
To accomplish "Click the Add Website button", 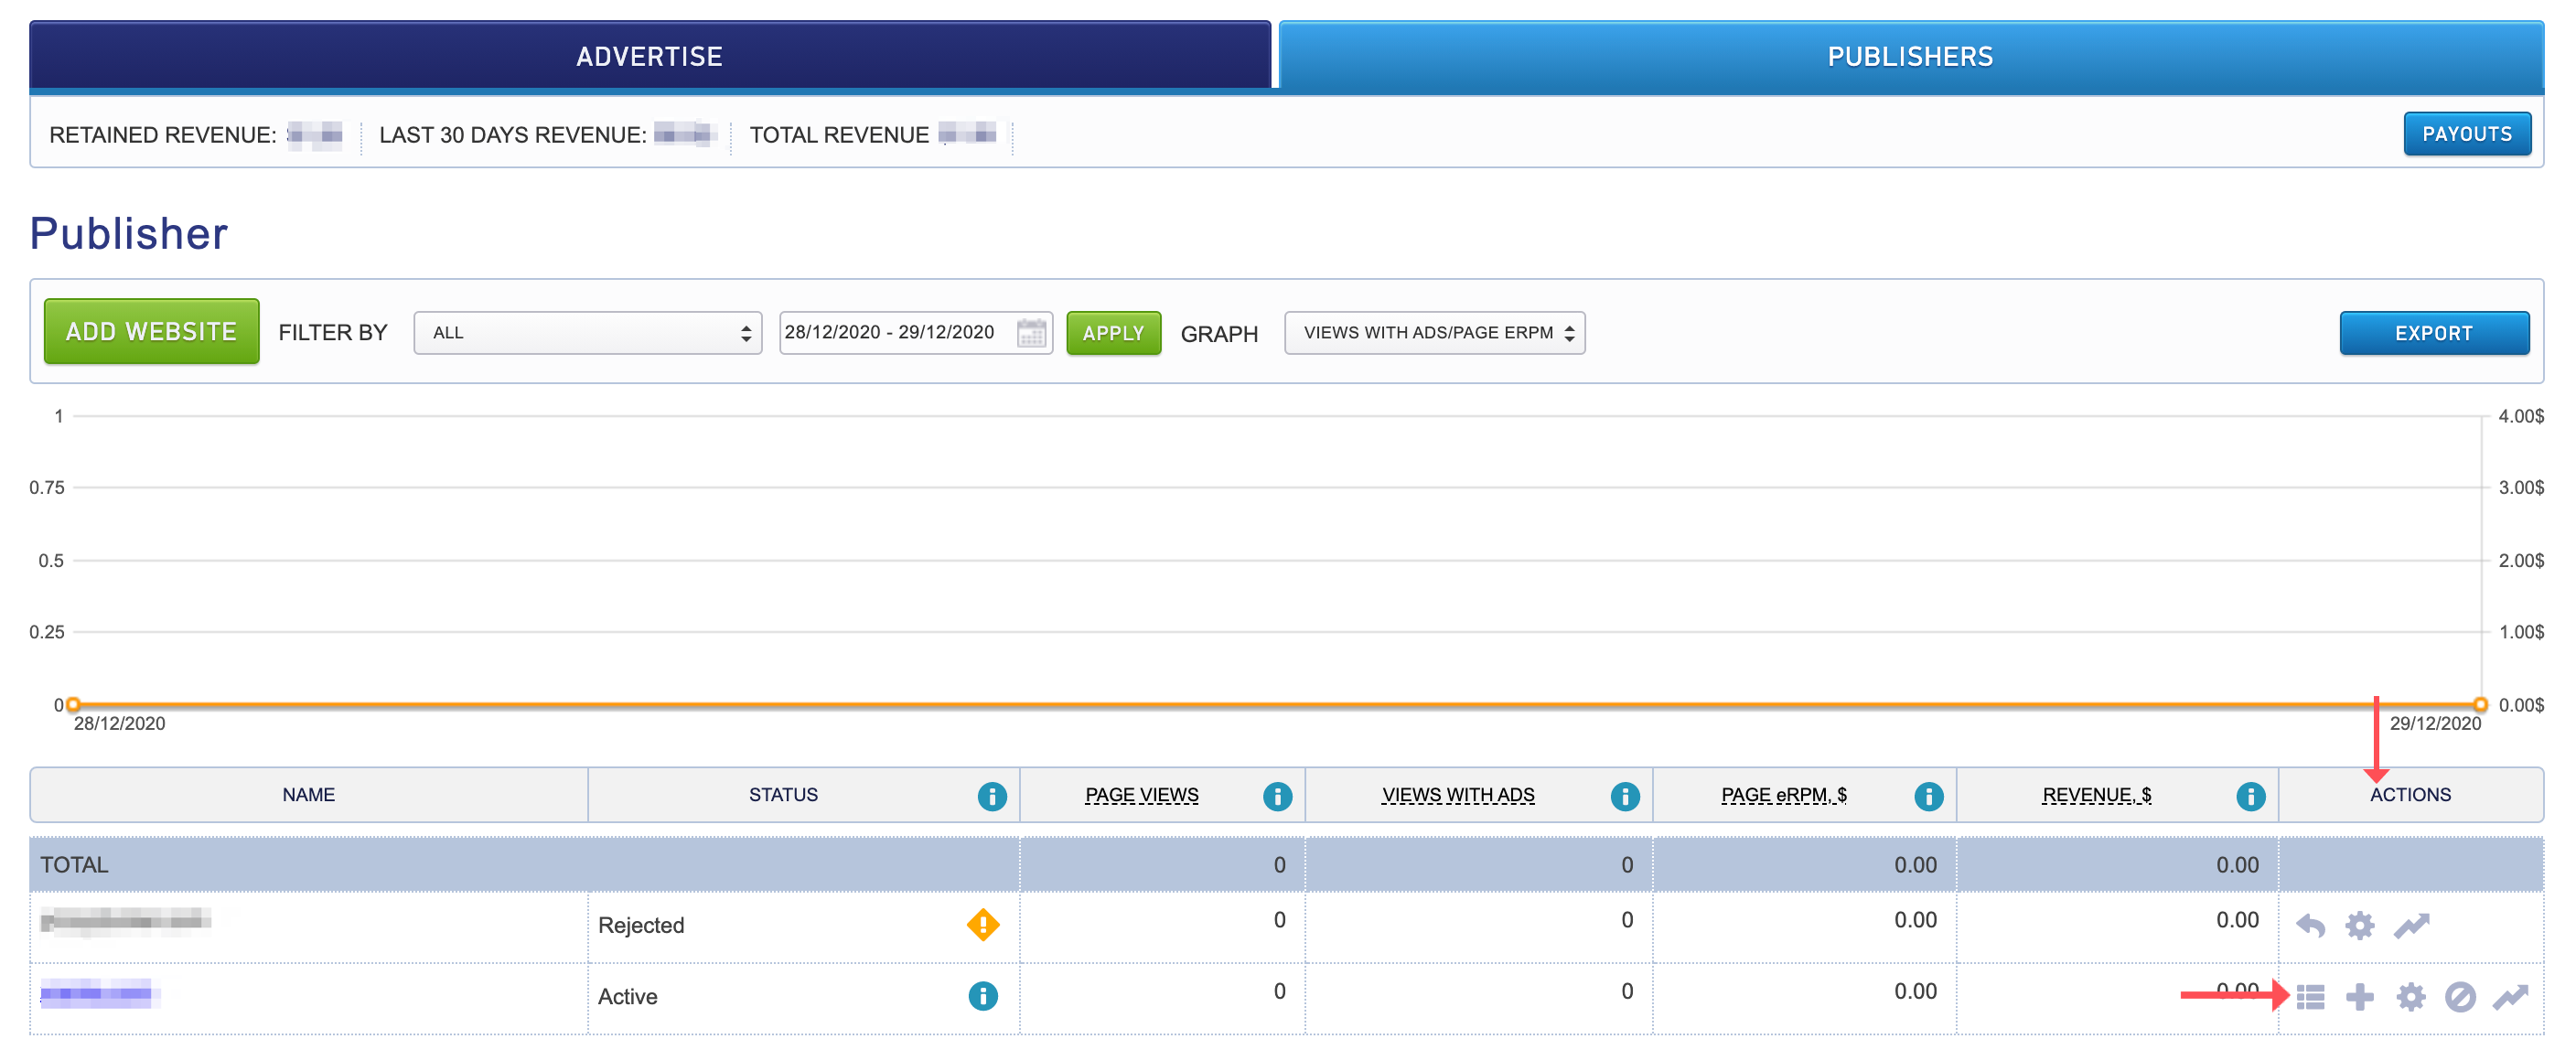I will (151, 331).
